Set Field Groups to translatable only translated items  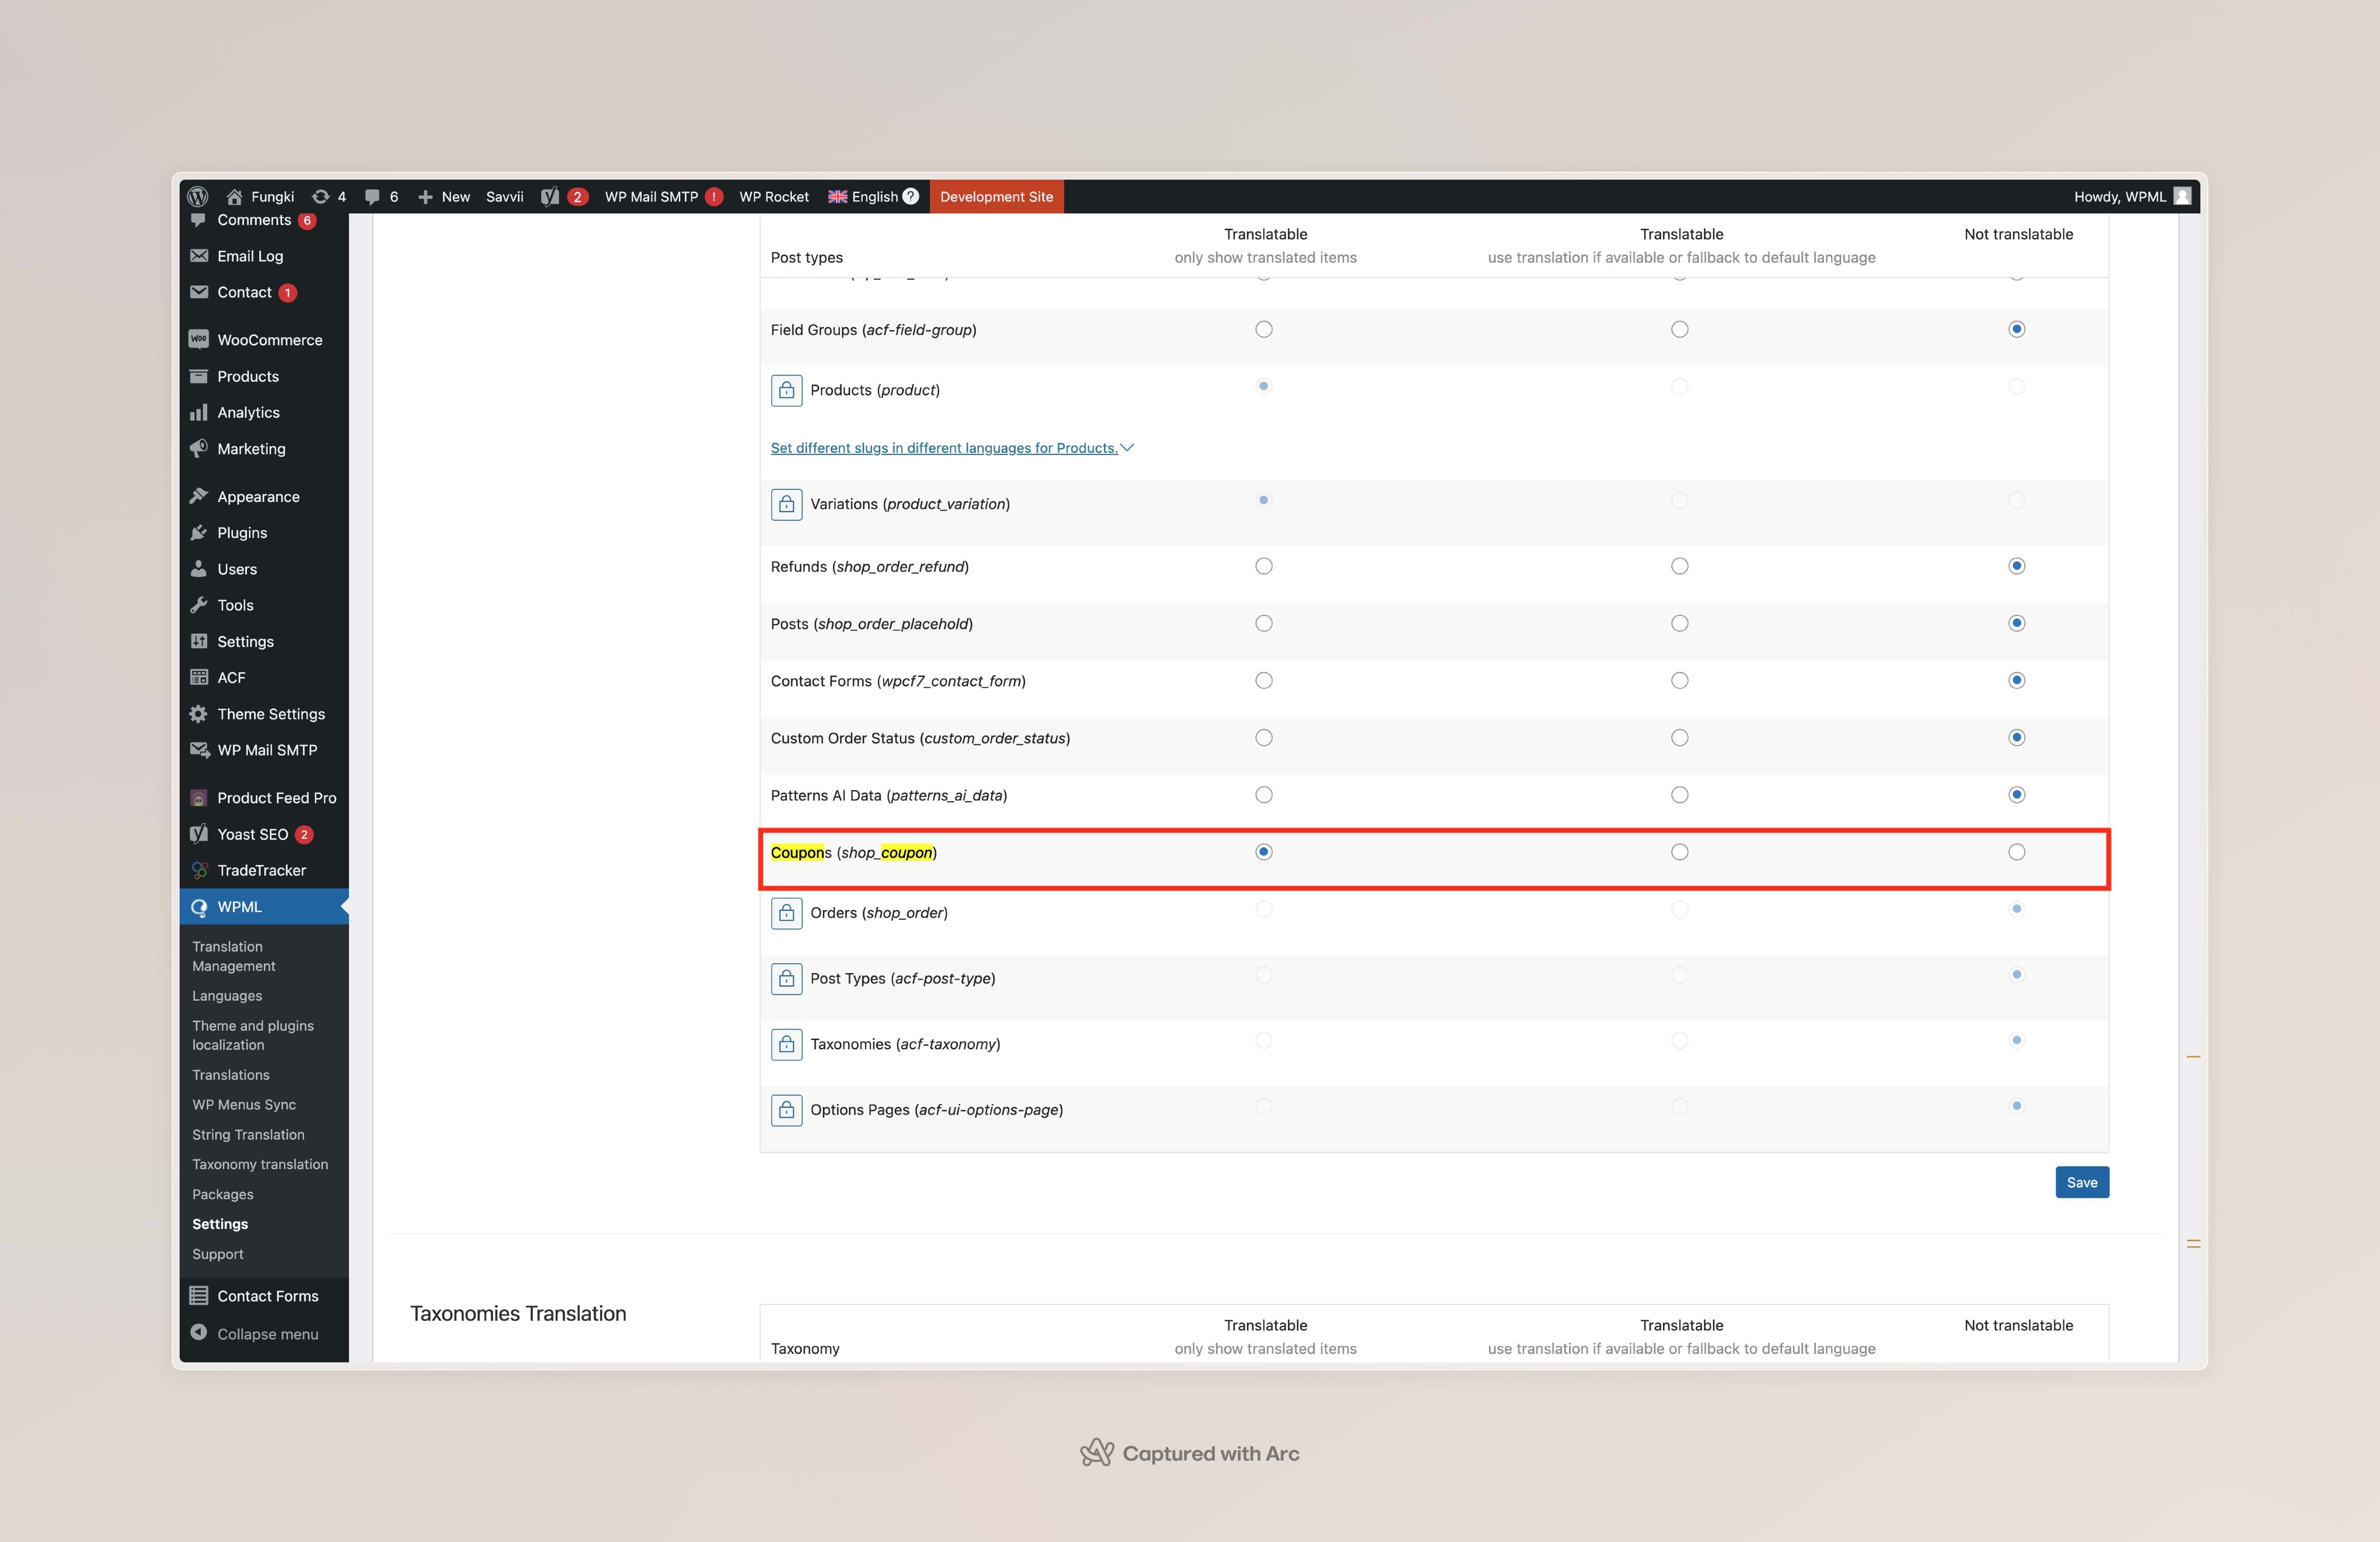pyautogui.click(x=1264, y=329)
